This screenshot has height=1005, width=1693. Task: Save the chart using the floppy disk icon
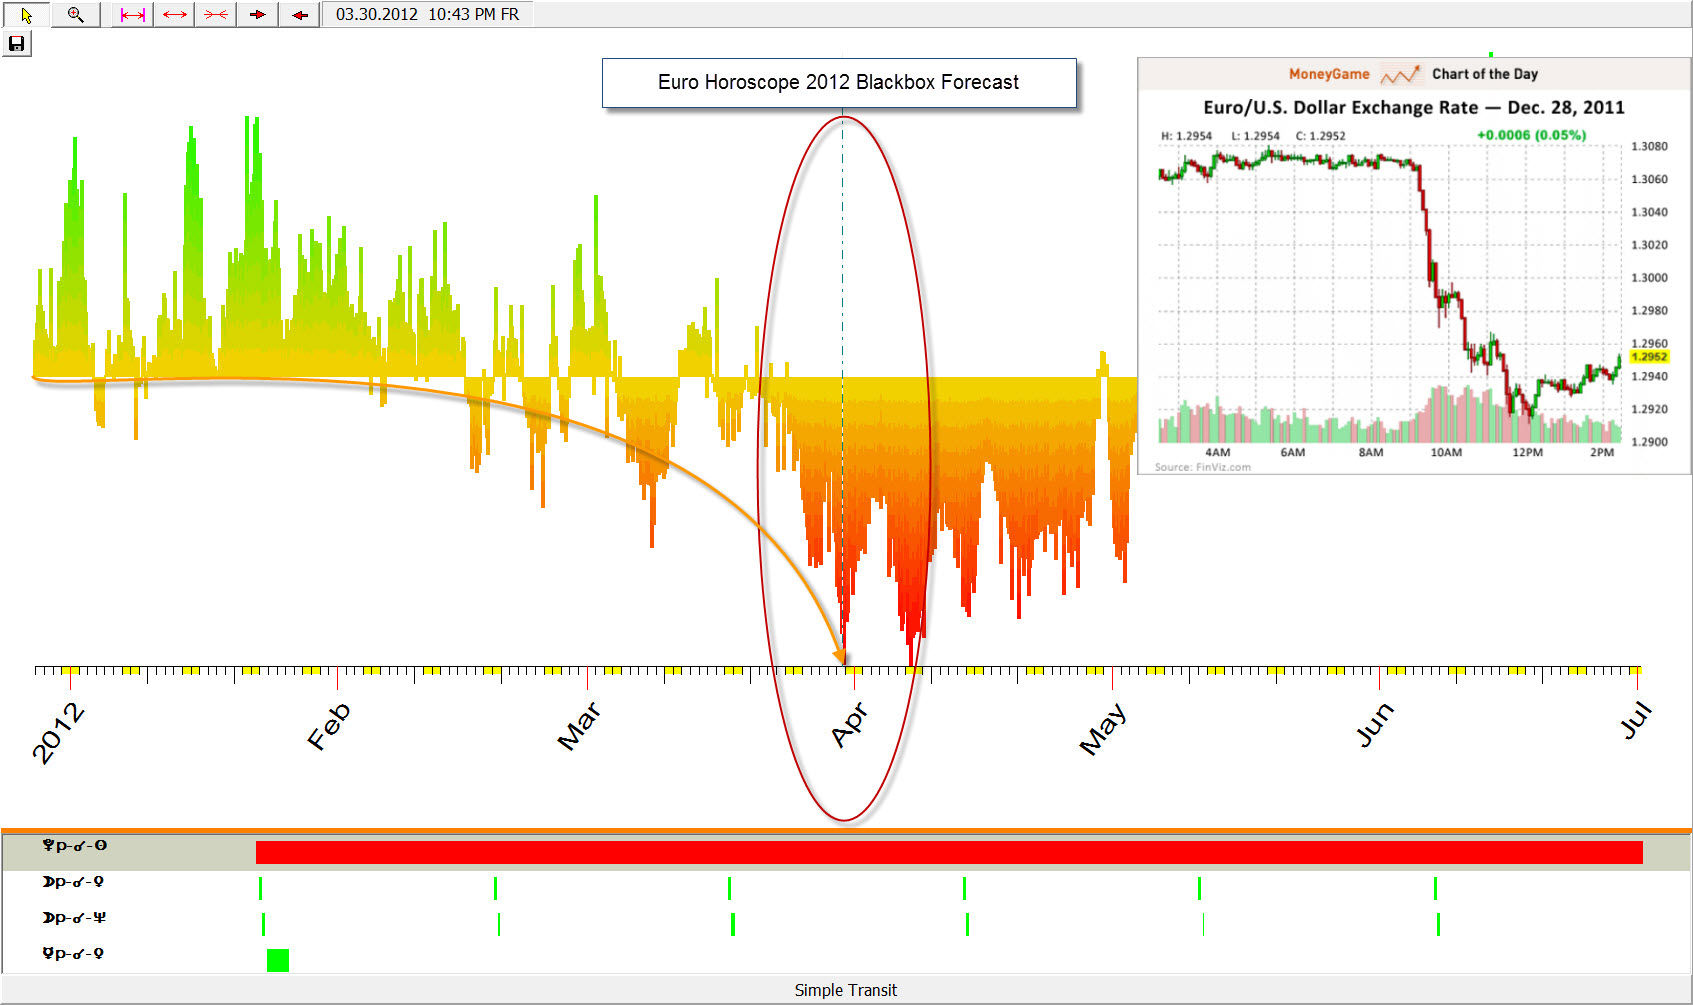[x=16, y=44]
